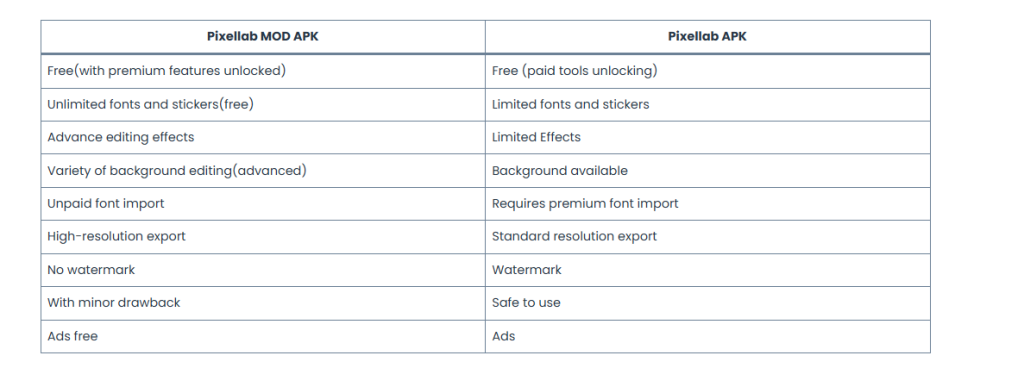Select the 'Safe to use' cell

707,303
